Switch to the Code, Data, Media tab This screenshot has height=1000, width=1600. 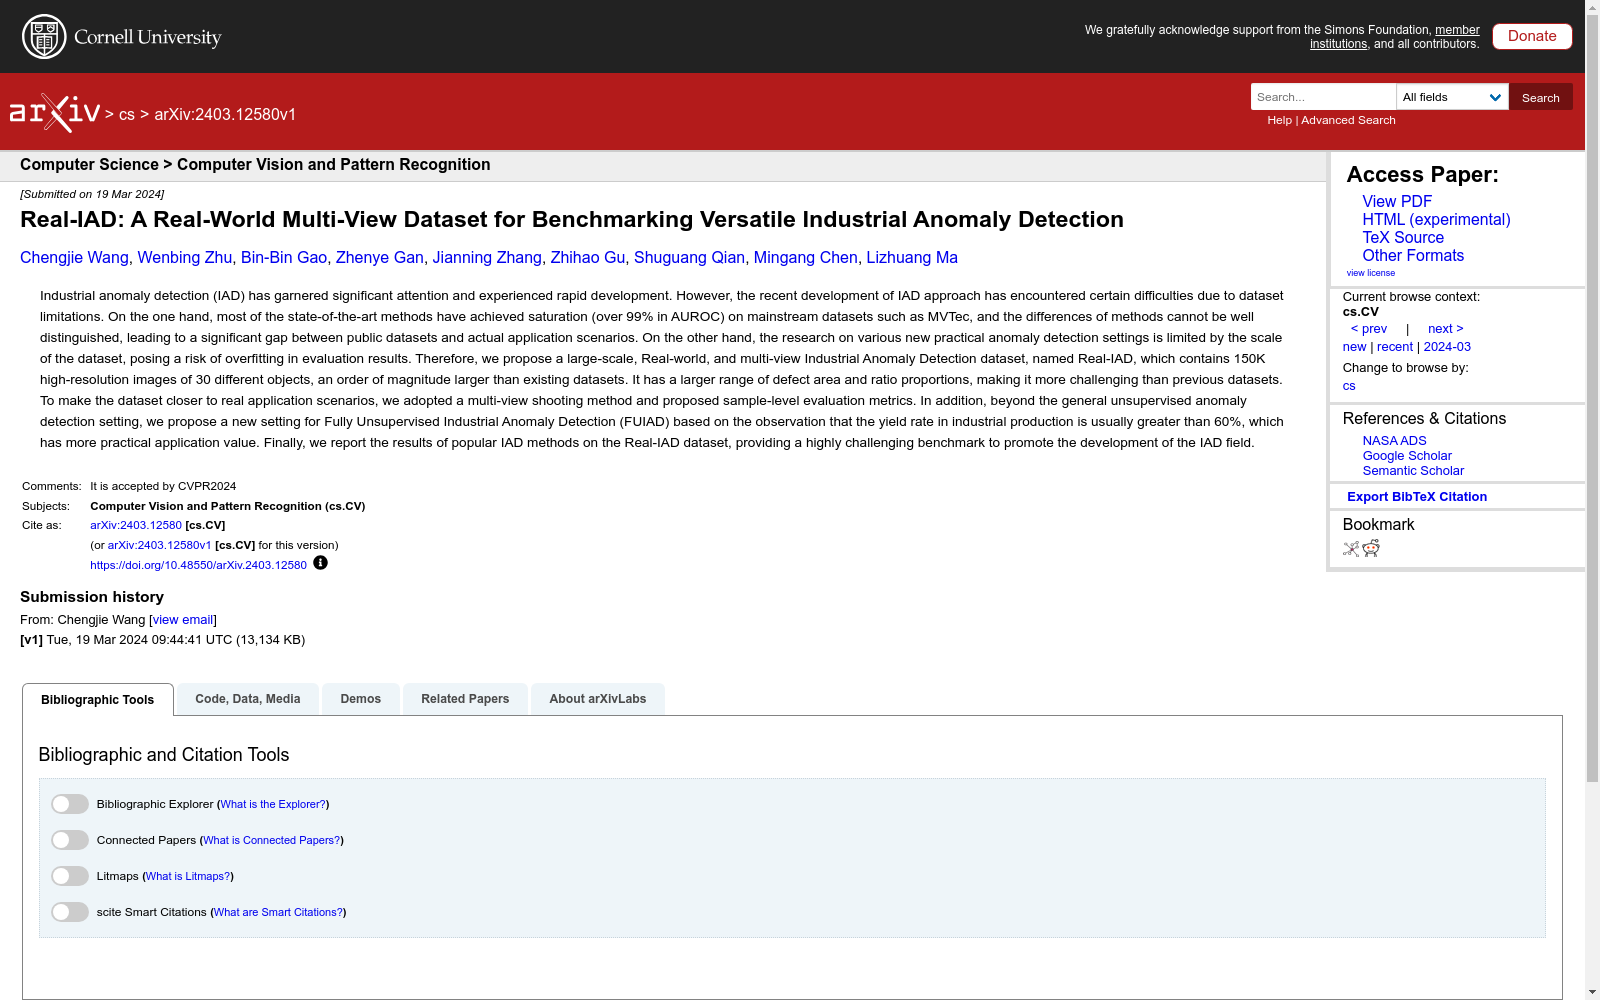(248, 699)
